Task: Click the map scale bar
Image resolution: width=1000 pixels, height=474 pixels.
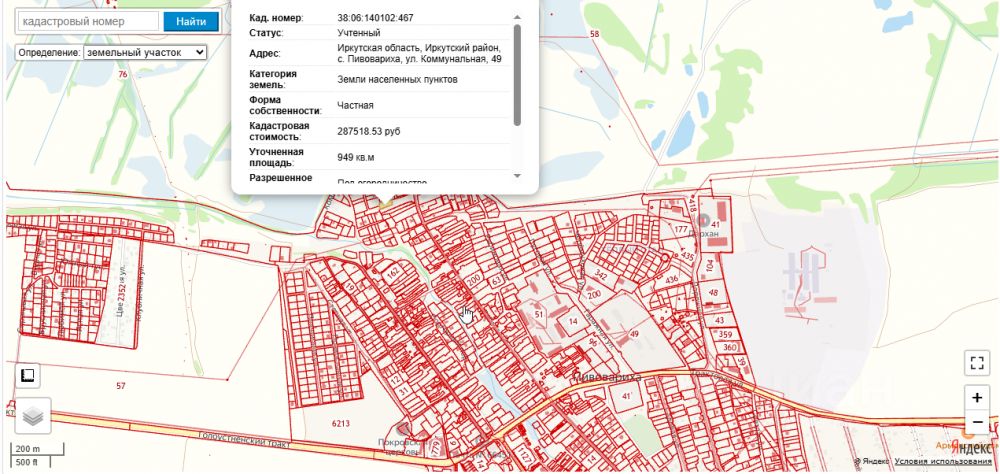Action: pyautogui.click(x=37, y=454)
